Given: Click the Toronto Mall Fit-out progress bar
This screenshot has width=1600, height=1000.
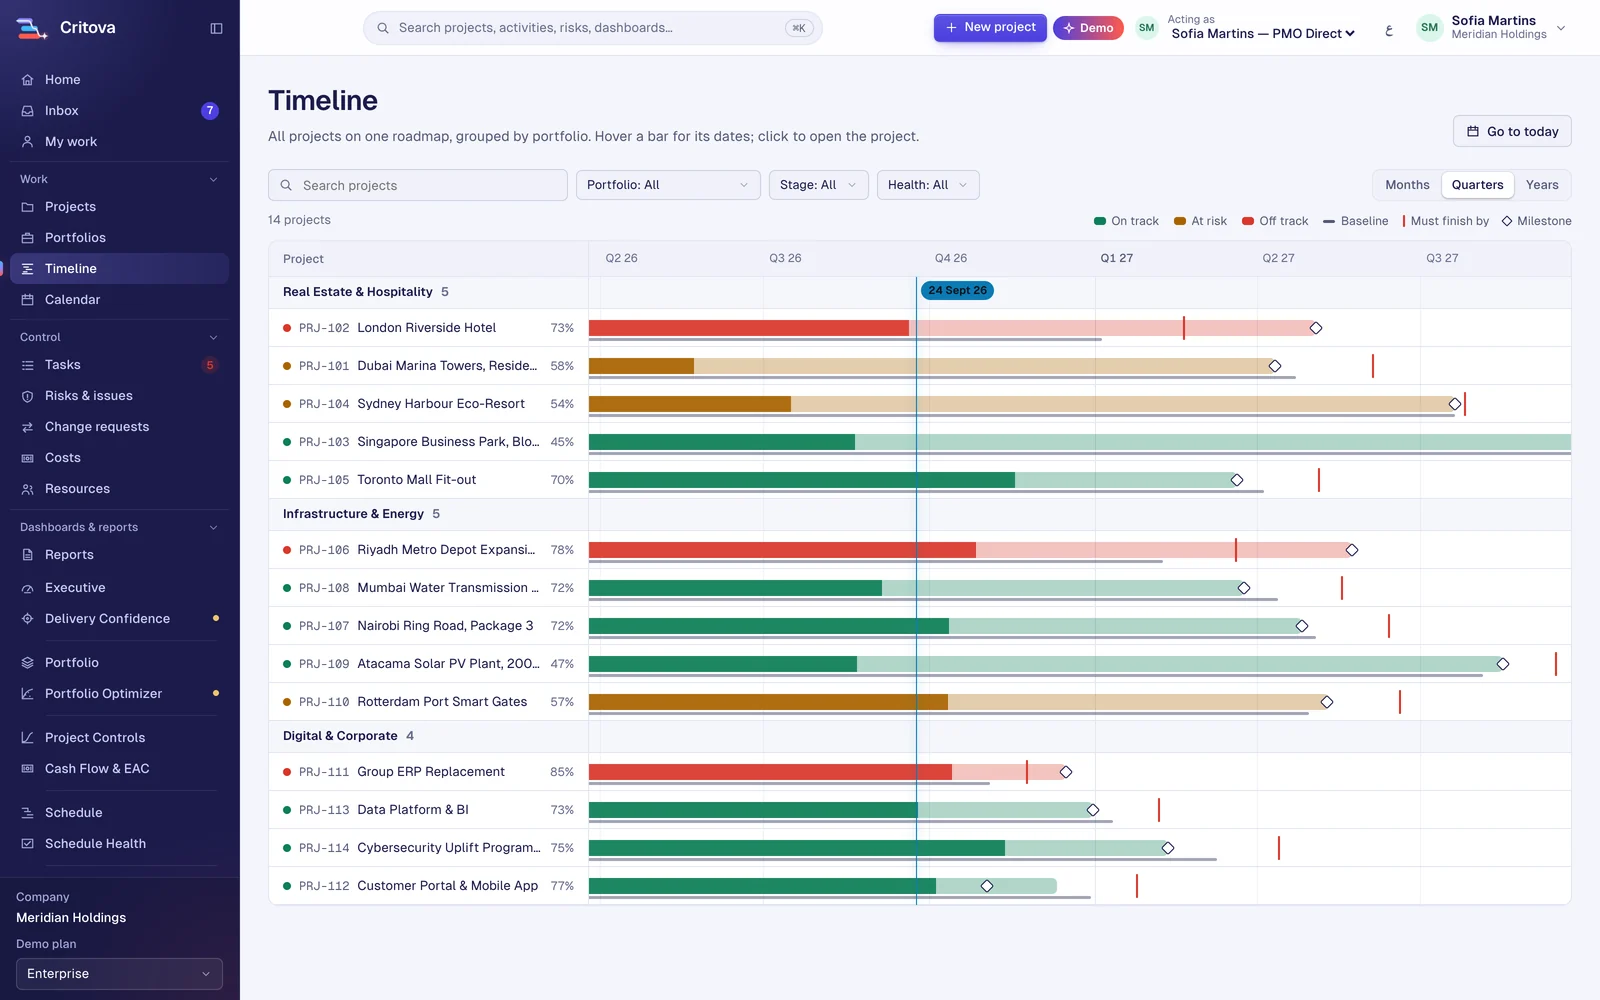Looking at the screenshot, I should (913, 480).
